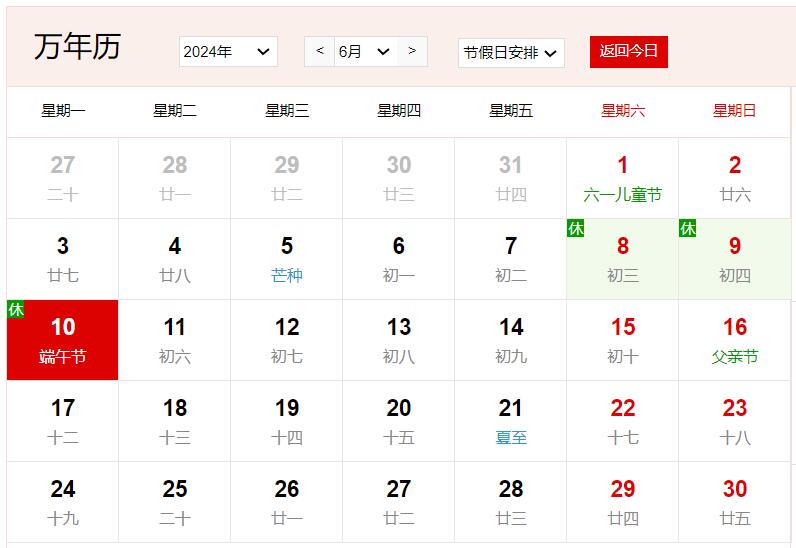796x548 pixels.
Task: Choose June 30 date cell
Action: click(734, 502)
